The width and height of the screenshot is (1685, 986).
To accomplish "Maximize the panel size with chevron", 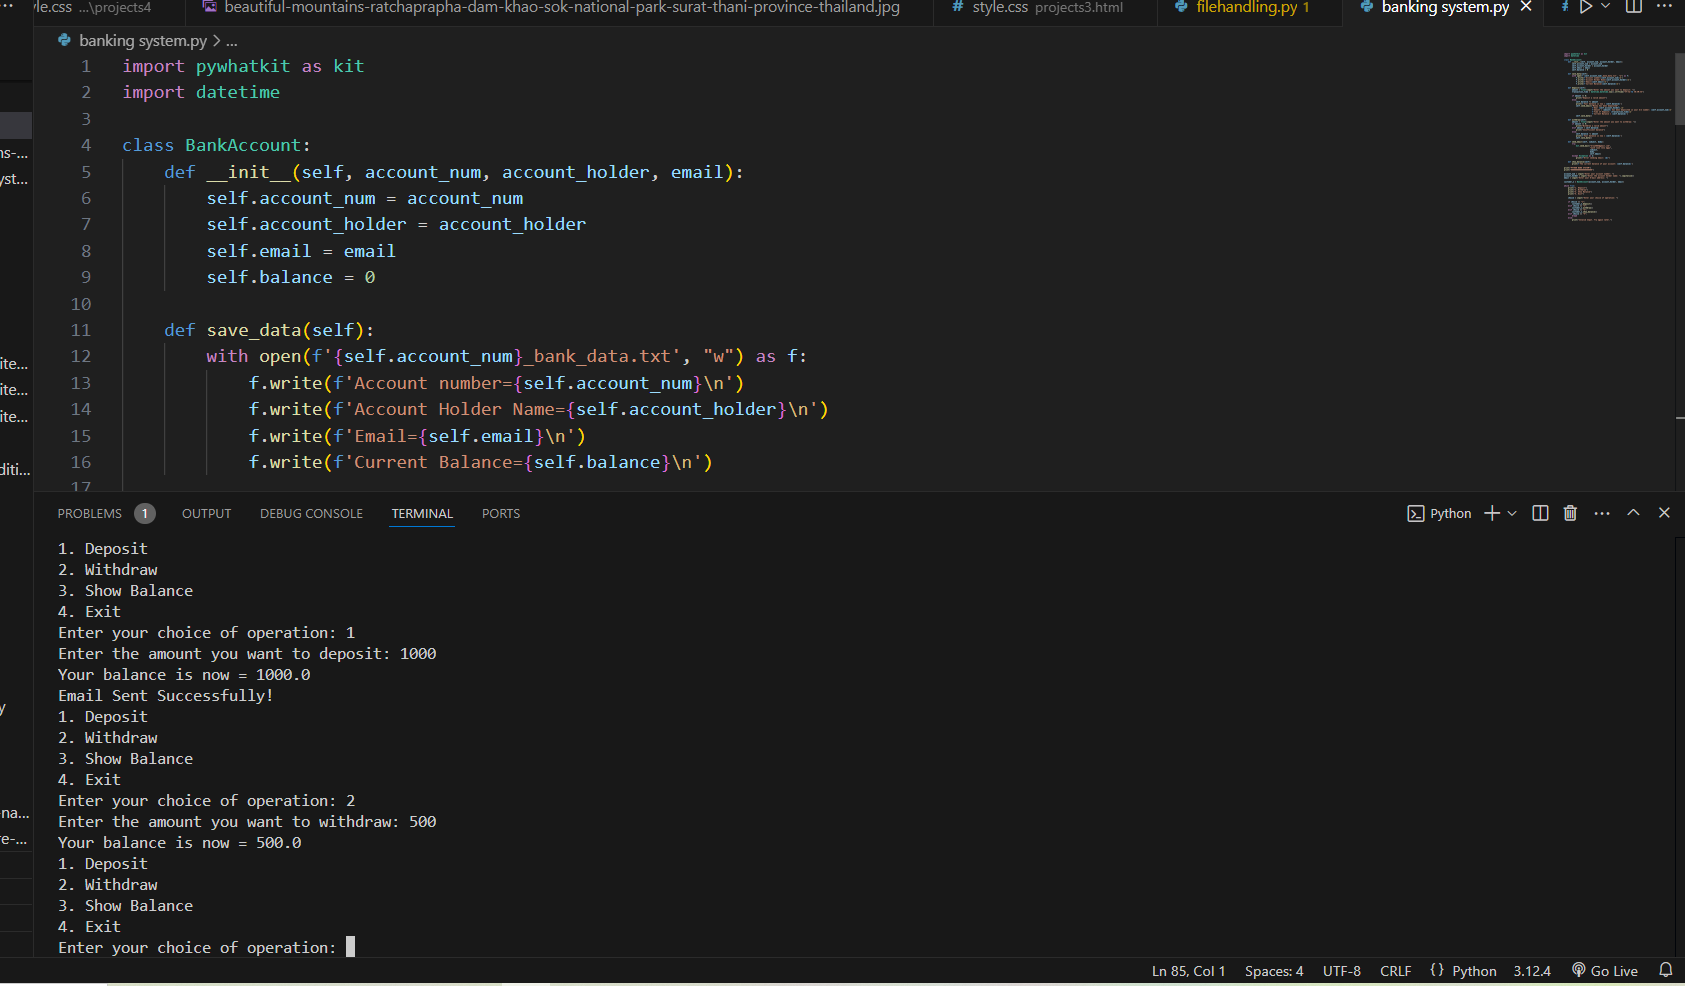I will pyautogui.click(x=1633, y=513).
